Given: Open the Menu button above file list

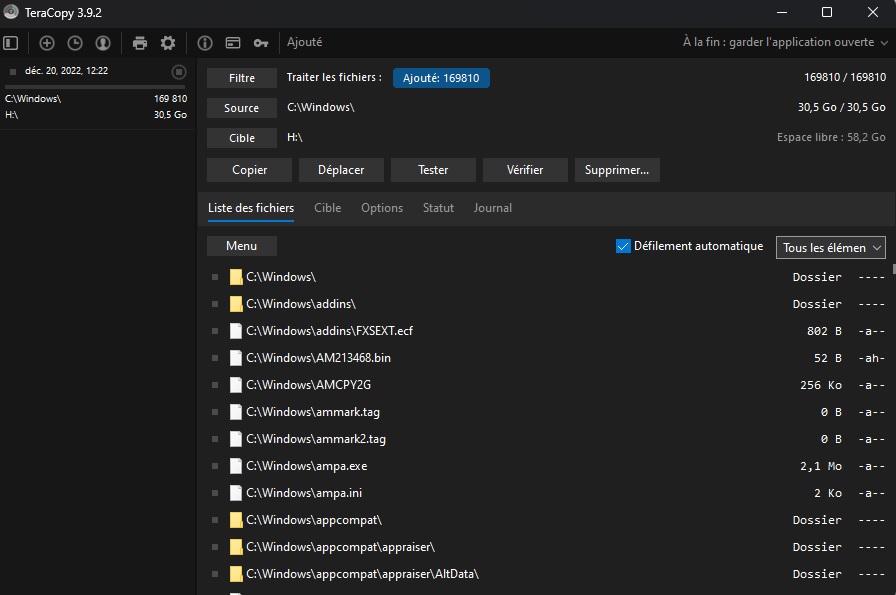Looking at the screenshot, I should (241, 246).
